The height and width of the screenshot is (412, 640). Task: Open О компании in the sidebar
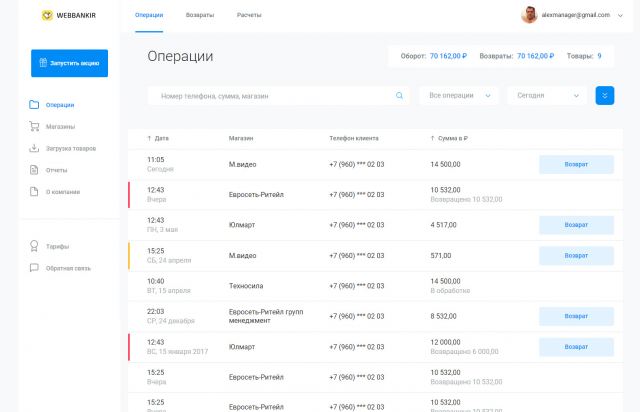tap(63, 192)
